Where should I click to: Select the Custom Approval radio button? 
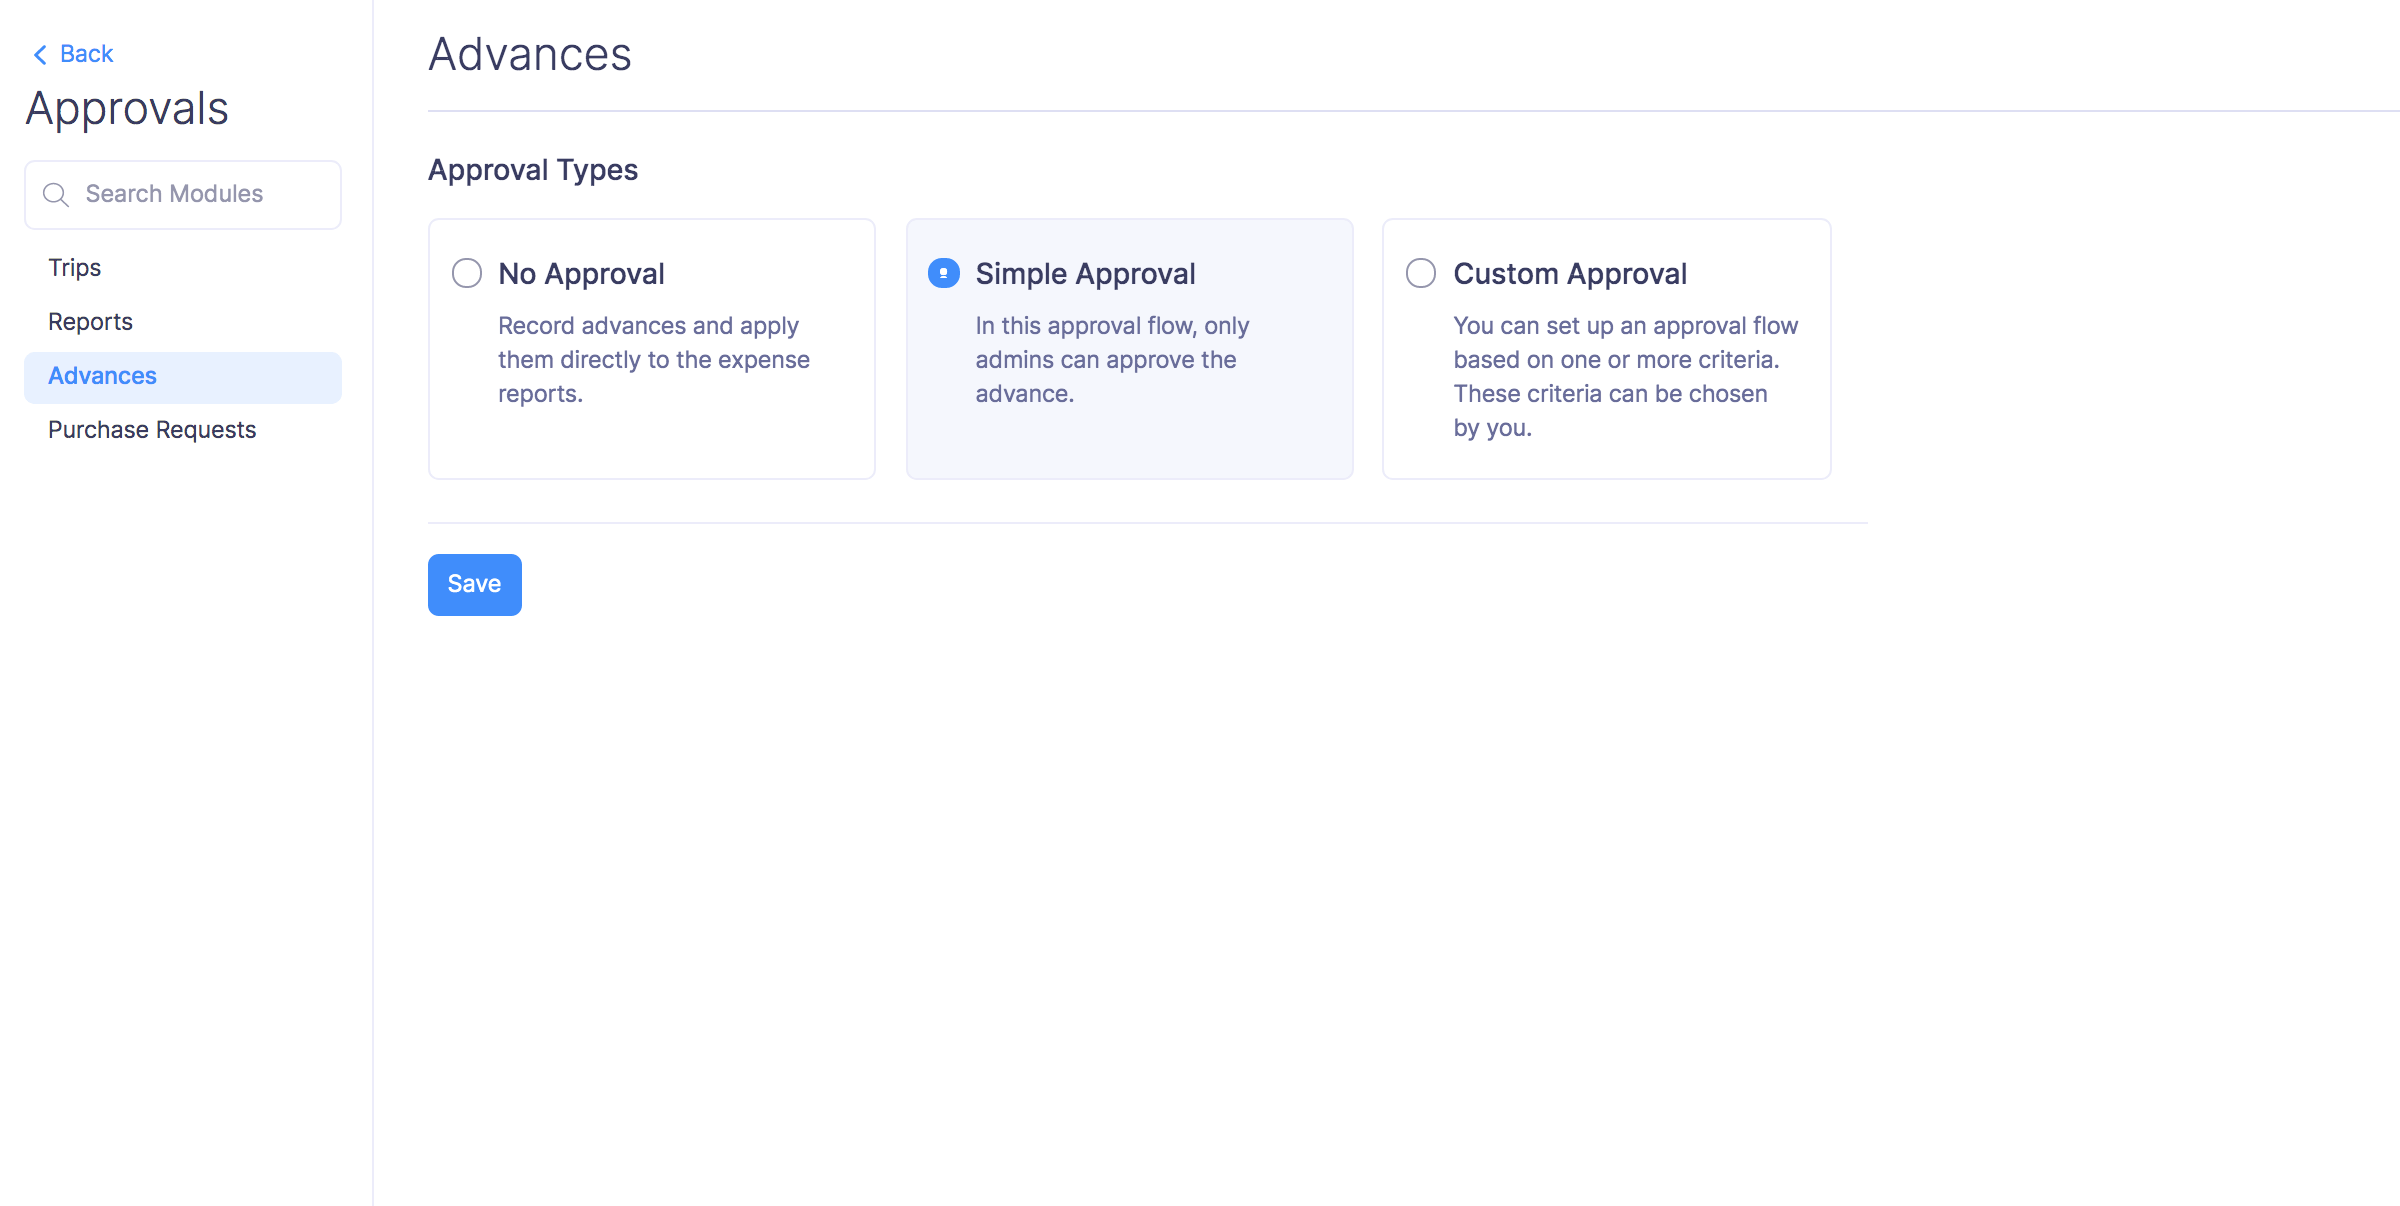click(1421, 273)
